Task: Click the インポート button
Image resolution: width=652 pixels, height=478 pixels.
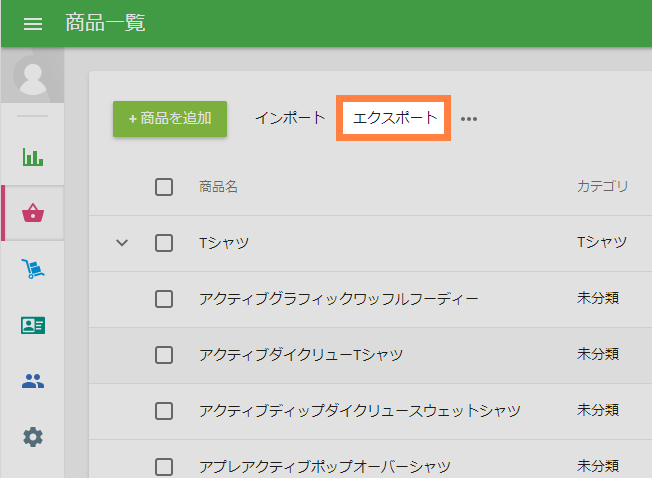Action: (290, 118)
